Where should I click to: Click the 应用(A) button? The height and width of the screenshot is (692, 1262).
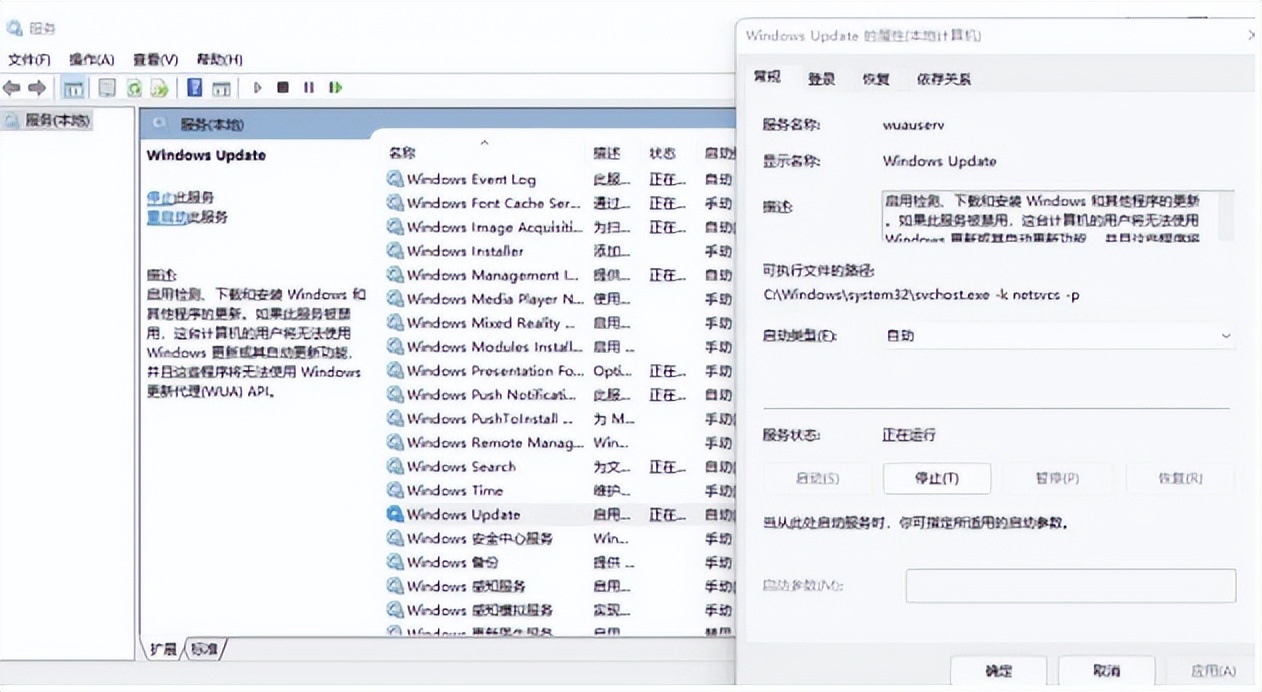click(x=1214, y=671)
